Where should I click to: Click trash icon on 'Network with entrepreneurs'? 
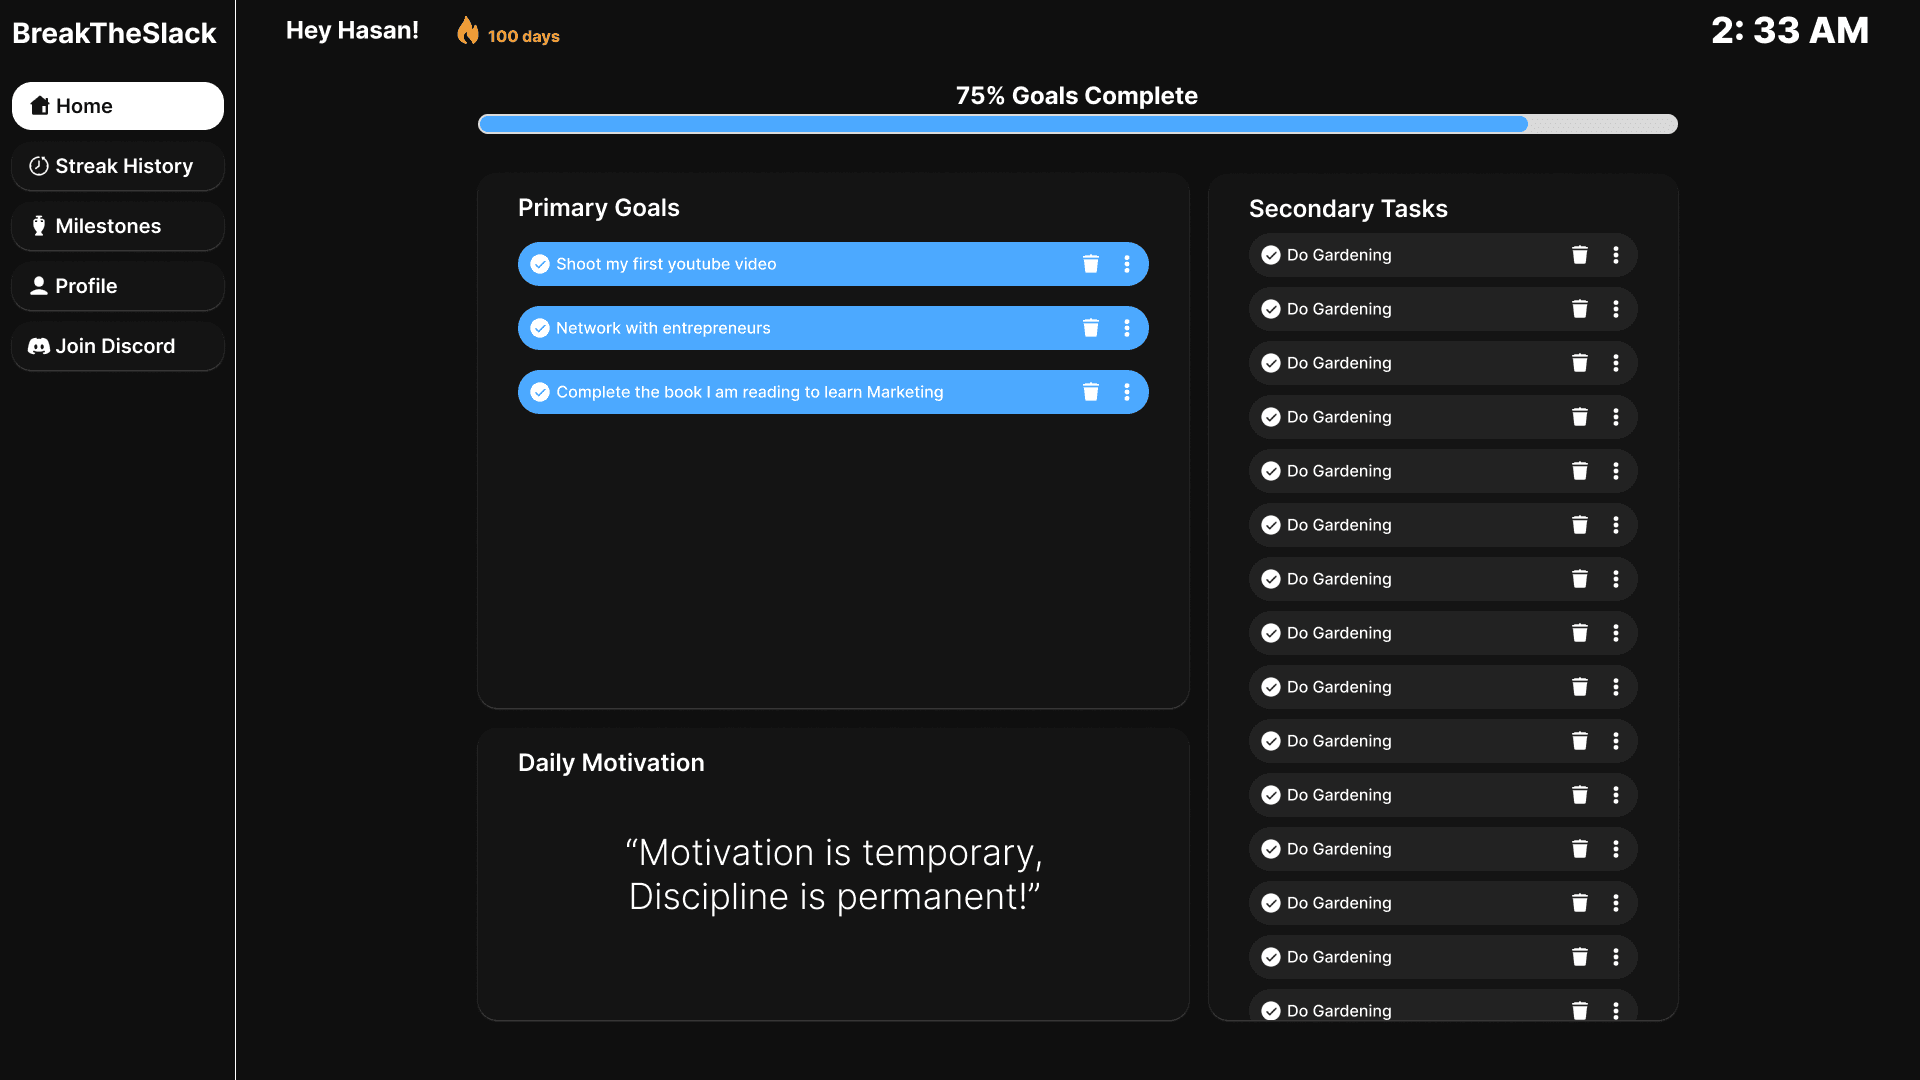point(1090,328)
